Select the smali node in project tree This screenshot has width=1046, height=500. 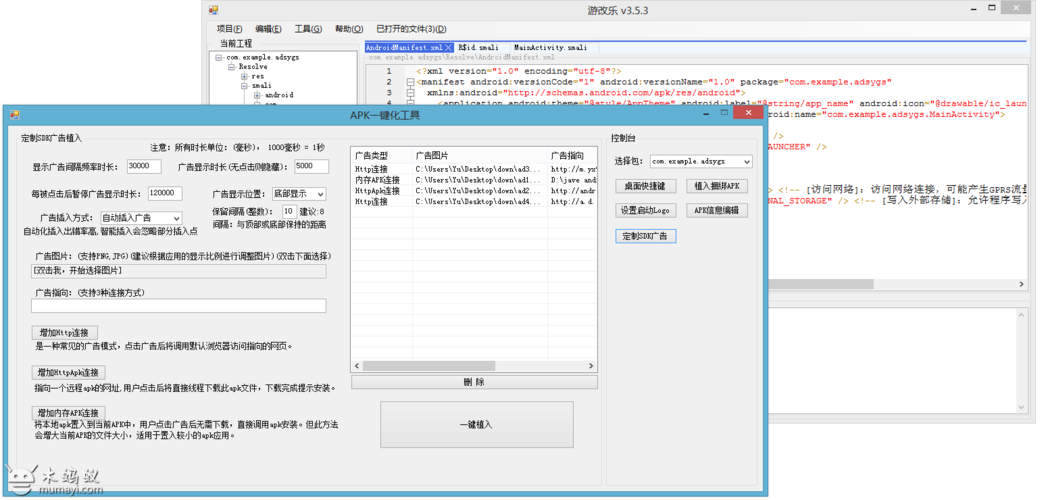[x=260, y=86]
